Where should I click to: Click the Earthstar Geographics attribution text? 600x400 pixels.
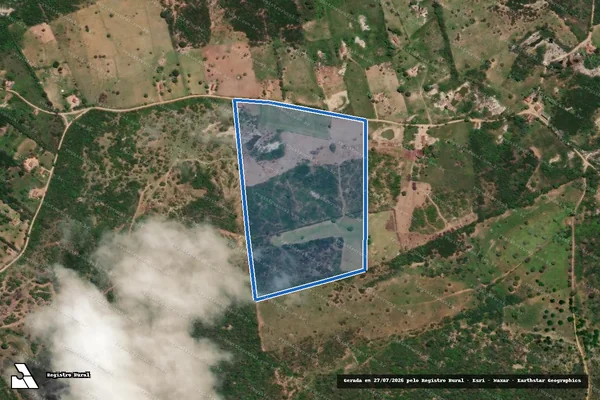[x=549, y=381]
